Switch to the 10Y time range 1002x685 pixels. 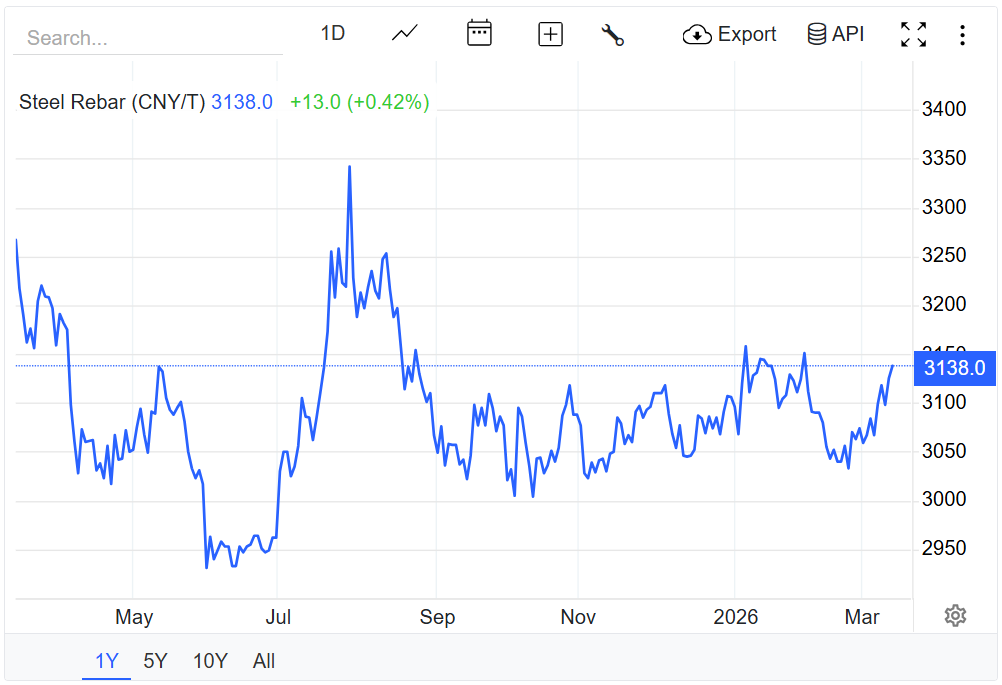click(210, 661)
